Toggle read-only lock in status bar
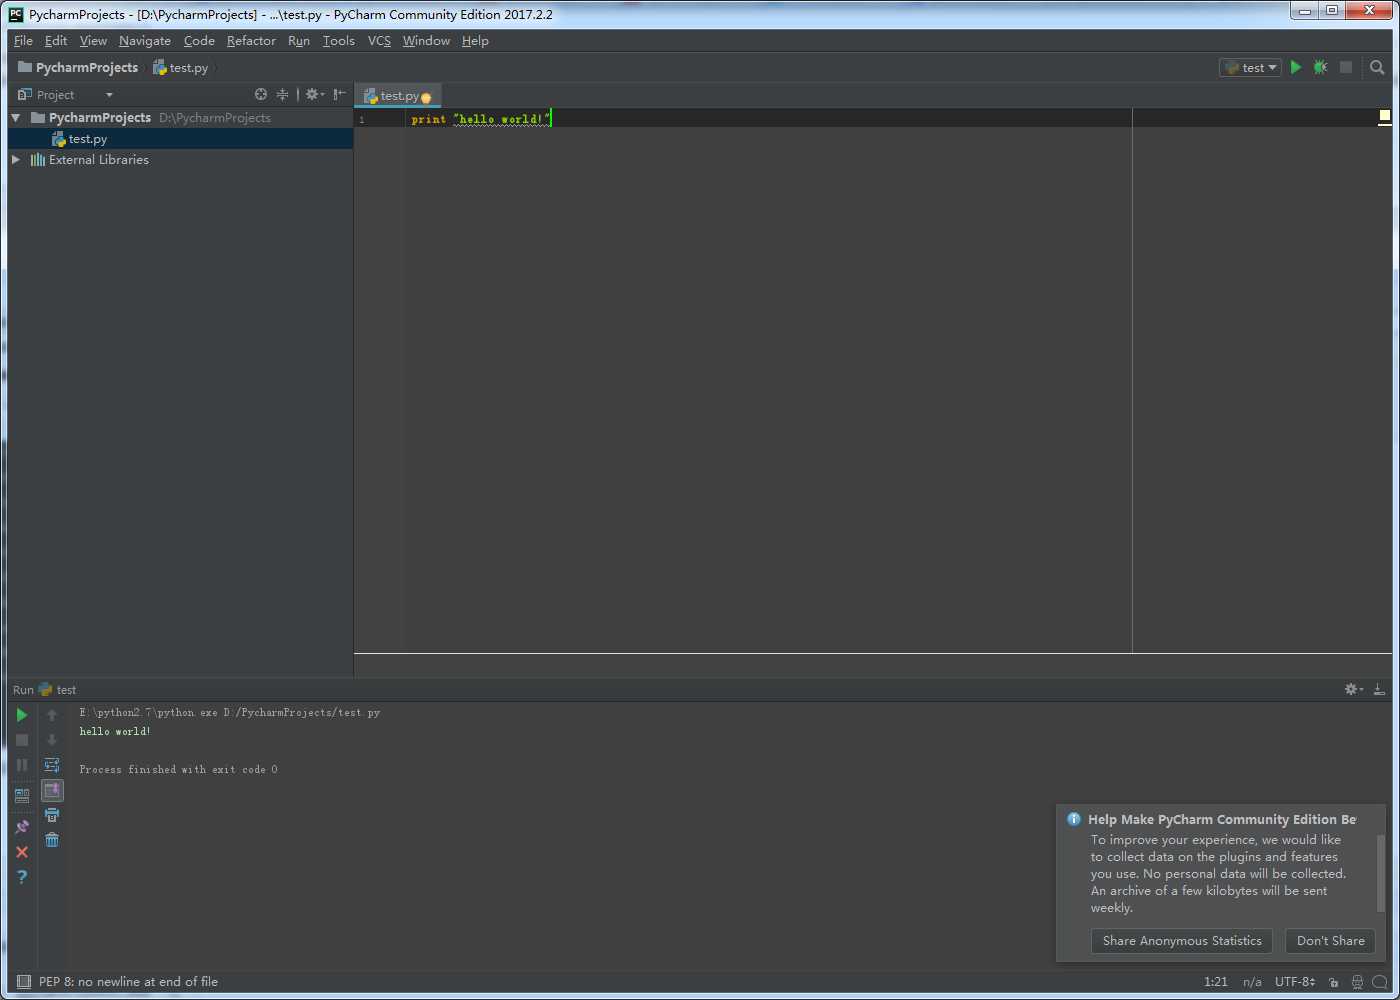Viewport: 1400px width, 1000px height. [x=1334, y=982]
